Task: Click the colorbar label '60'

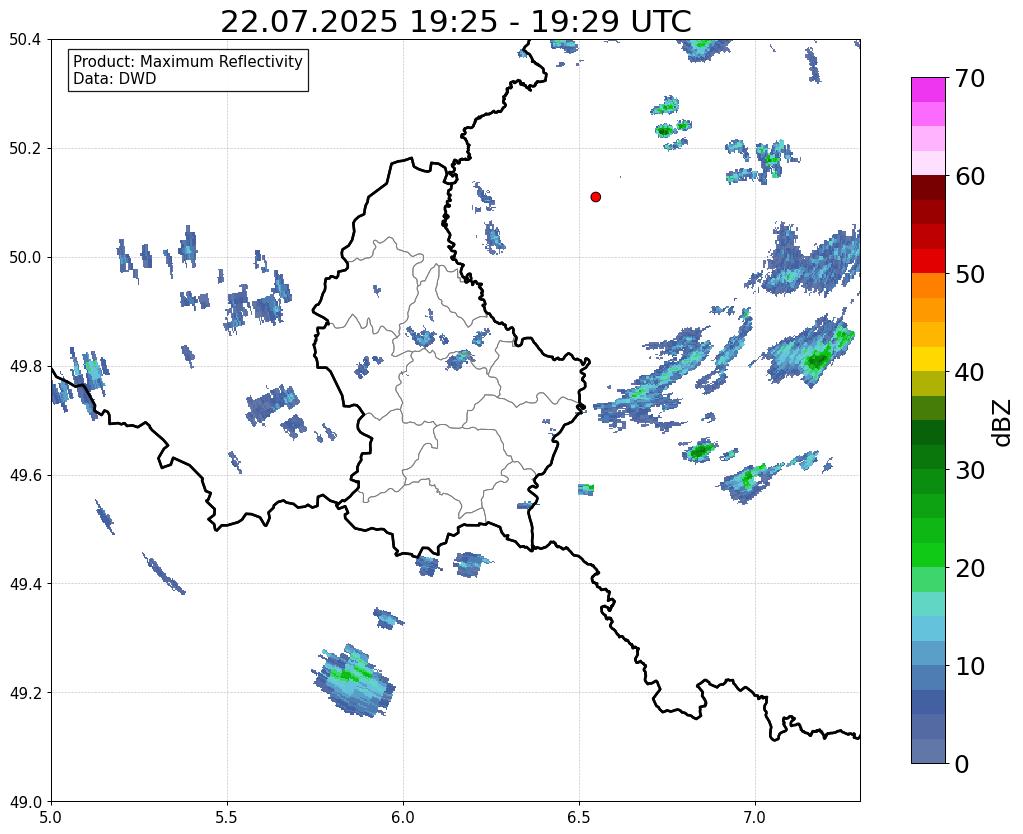Action: click(970, 176)
